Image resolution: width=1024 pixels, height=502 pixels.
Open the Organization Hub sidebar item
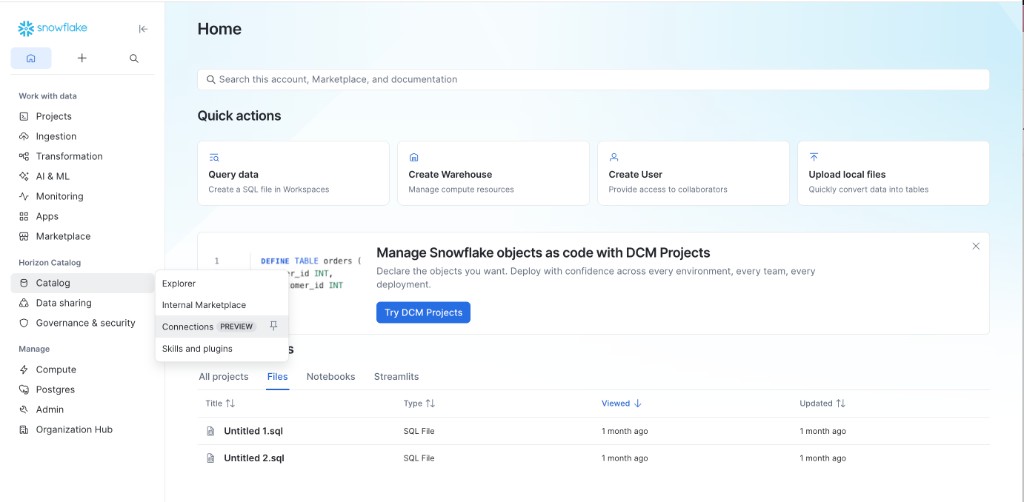[82, 430]
